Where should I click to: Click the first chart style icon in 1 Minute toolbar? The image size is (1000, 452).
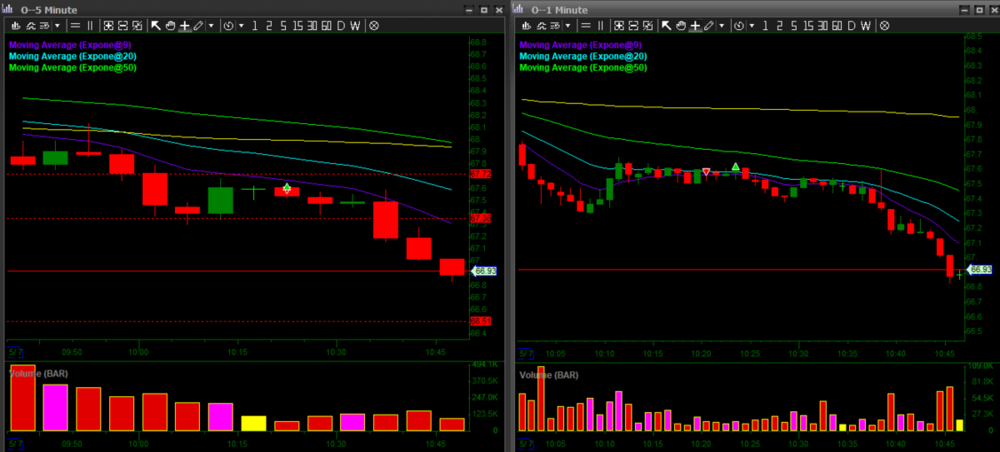(527, 24)
